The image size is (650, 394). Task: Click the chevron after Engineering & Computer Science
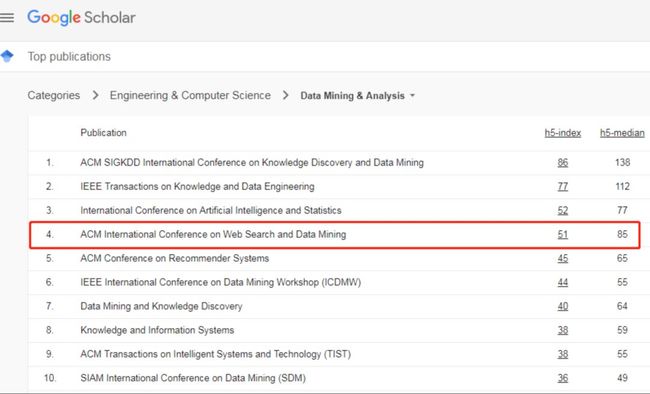(x=285, y=95)
